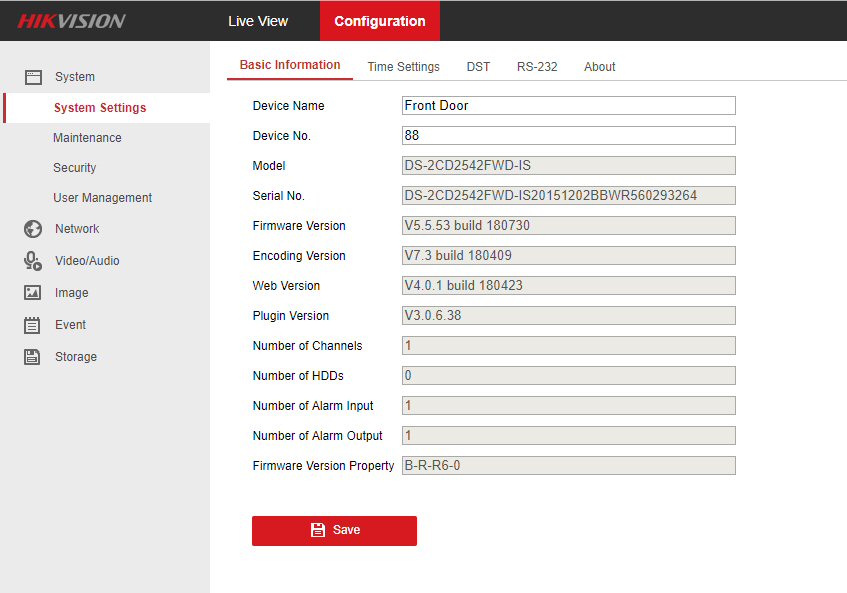Viewport: 847px width, 593px height.
Task: Expand the Storage menu section
Action: tap(76, 357)
